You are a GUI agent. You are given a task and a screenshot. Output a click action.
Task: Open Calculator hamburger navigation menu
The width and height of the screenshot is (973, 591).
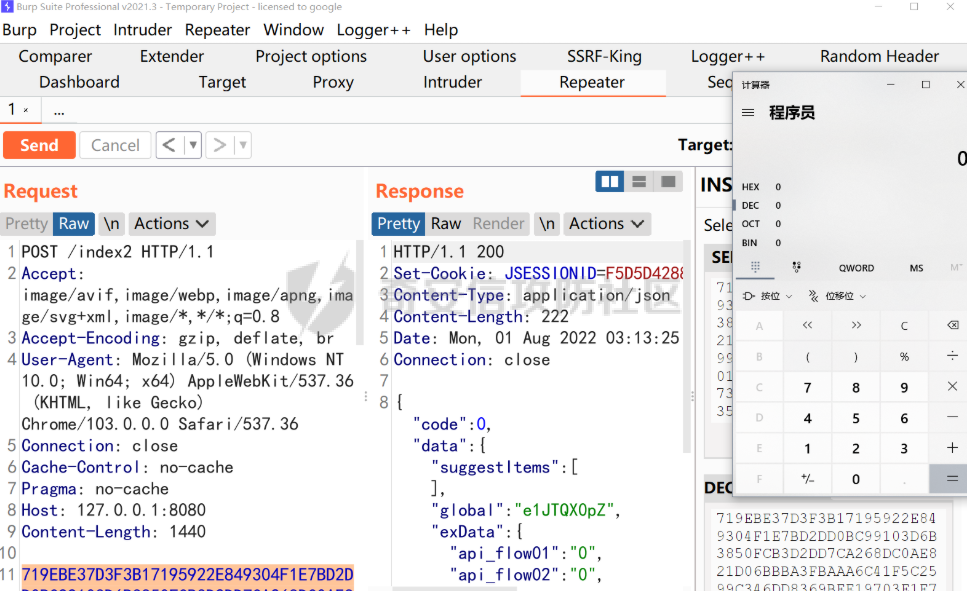748,112
